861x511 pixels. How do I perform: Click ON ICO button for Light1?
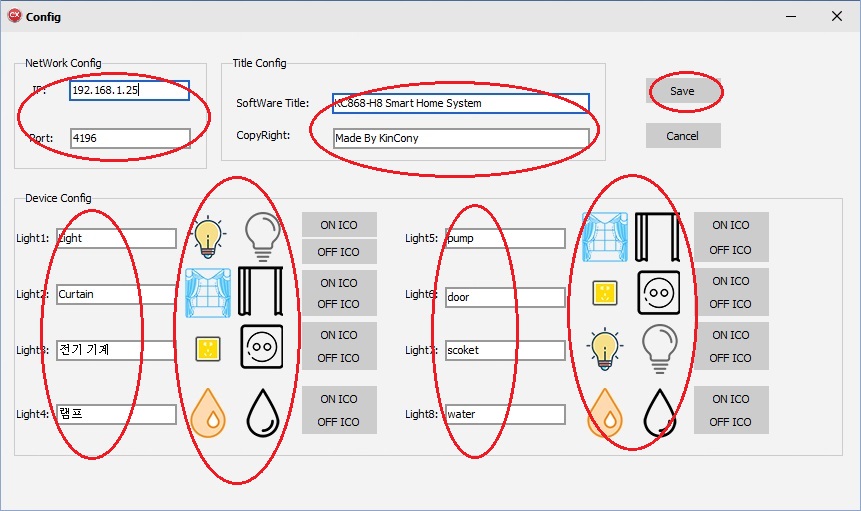[339, 225]
